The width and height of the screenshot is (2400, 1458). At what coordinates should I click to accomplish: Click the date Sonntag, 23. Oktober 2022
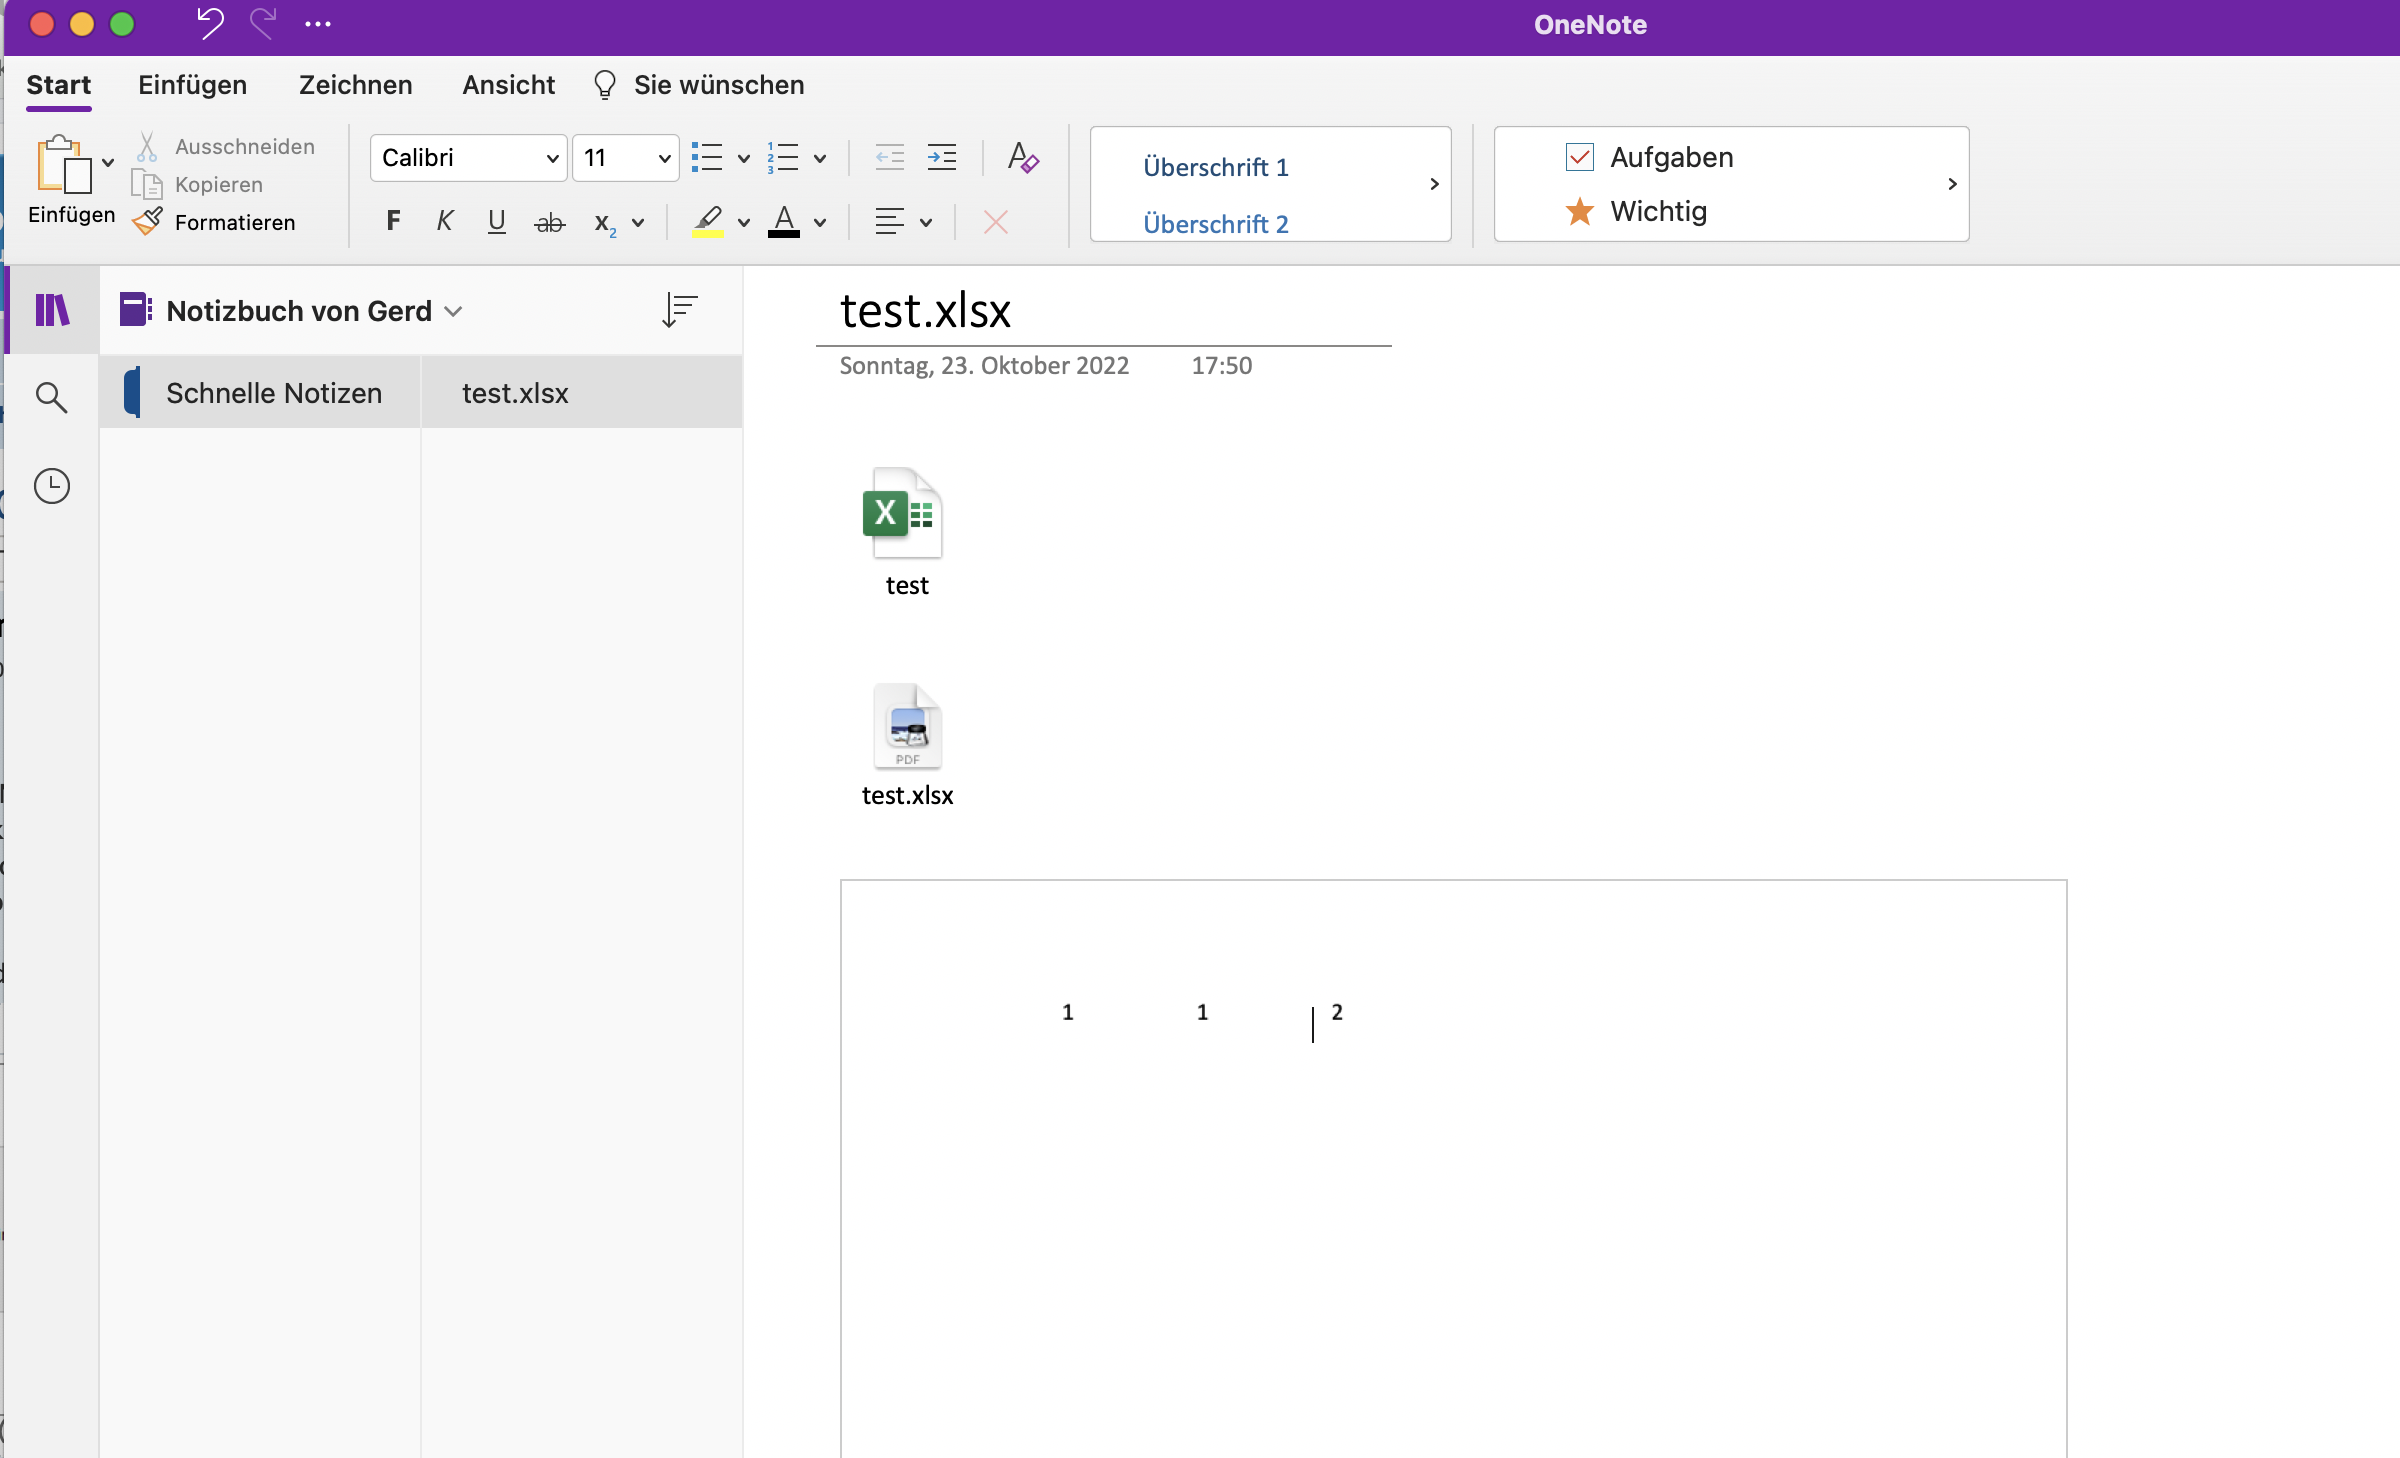click(984, 365)
